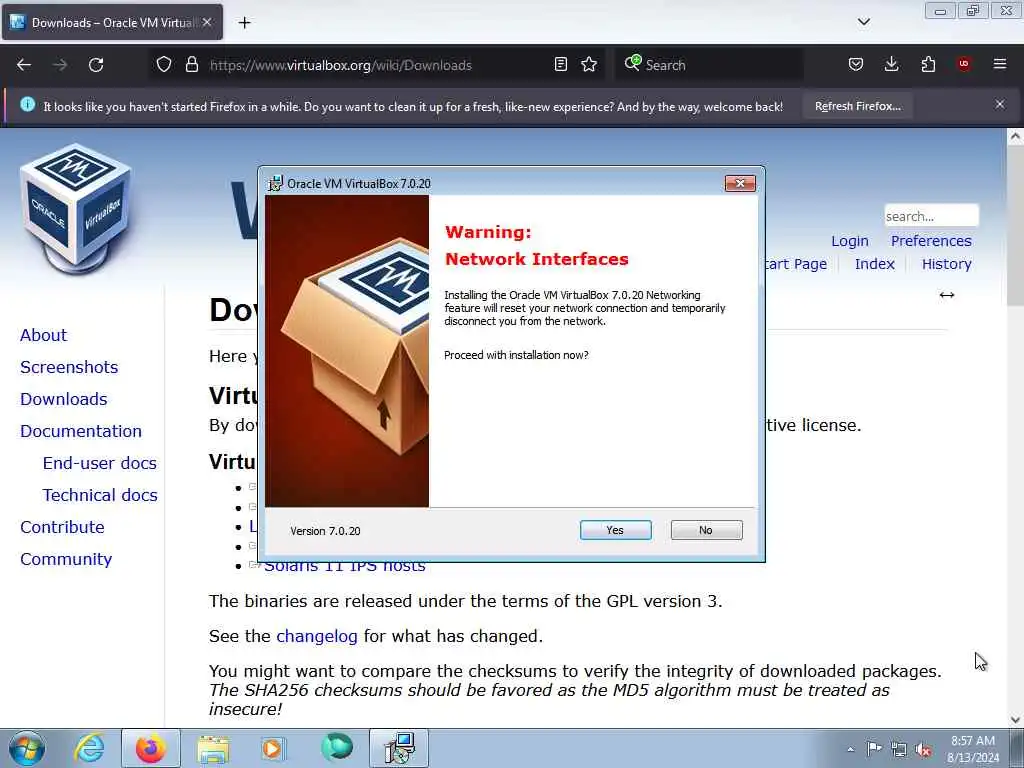Viewport: 1024px width, 768px height.
Task: Open the Firefox hamburger menu
Action: click(1000, 64)
